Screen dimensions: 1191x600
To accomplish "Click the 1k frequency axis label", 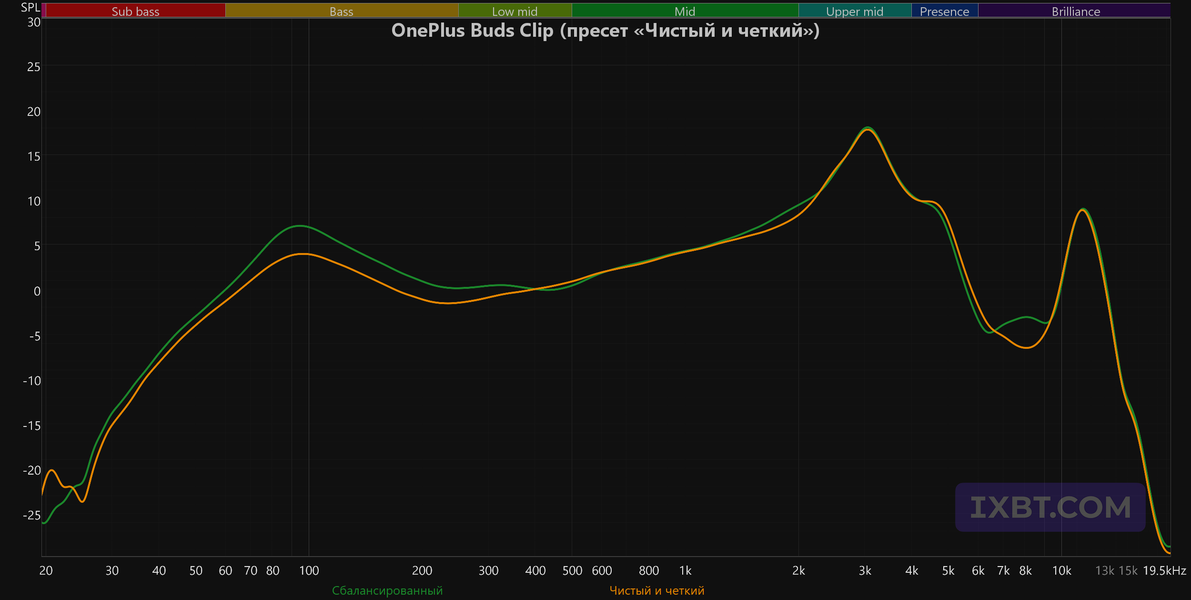I will click(685, 571).
